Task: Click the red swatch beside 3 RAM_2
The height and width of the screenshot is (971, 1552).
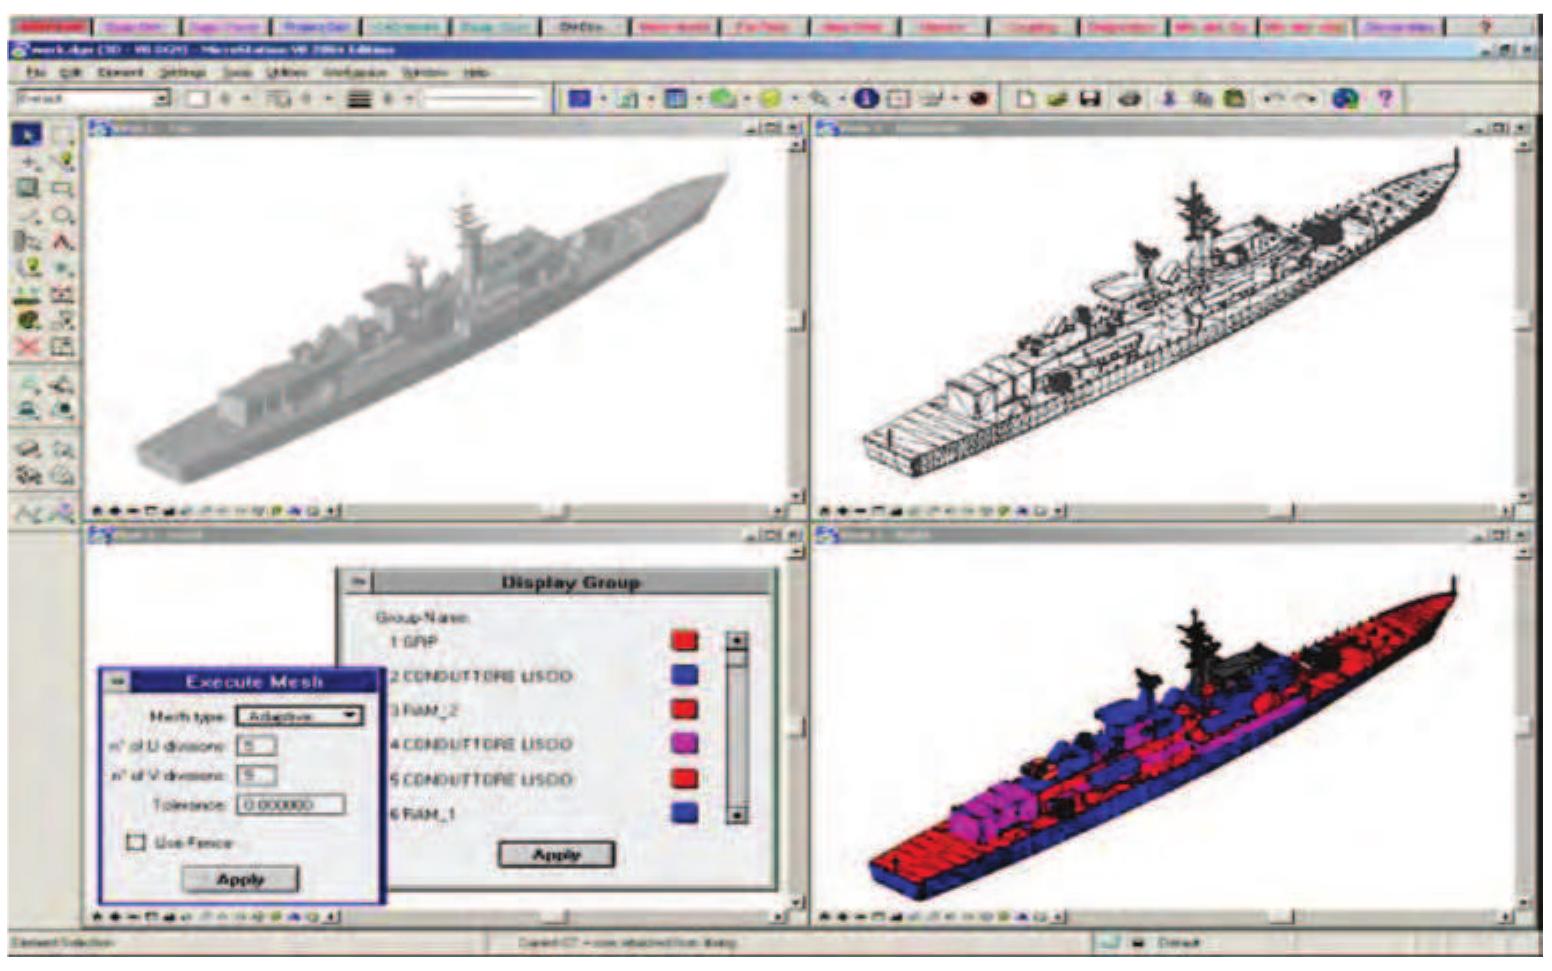Action: tap(684, 709)
